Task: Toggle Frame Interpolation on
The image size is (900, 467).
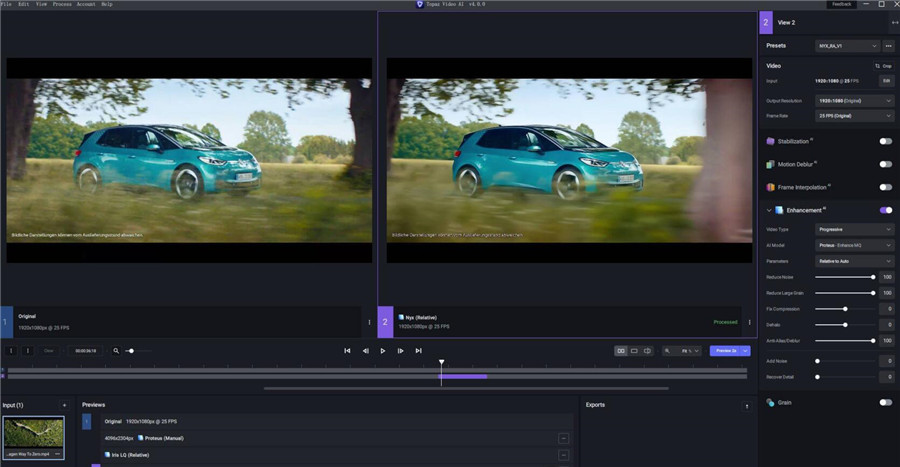Action: tap(886, 187)
